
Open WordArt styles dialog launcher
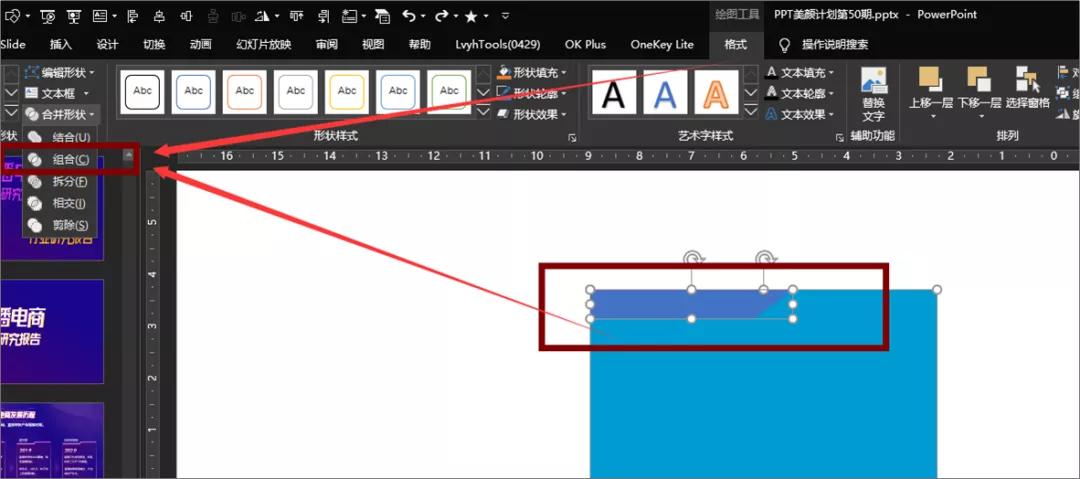[840, 138]
